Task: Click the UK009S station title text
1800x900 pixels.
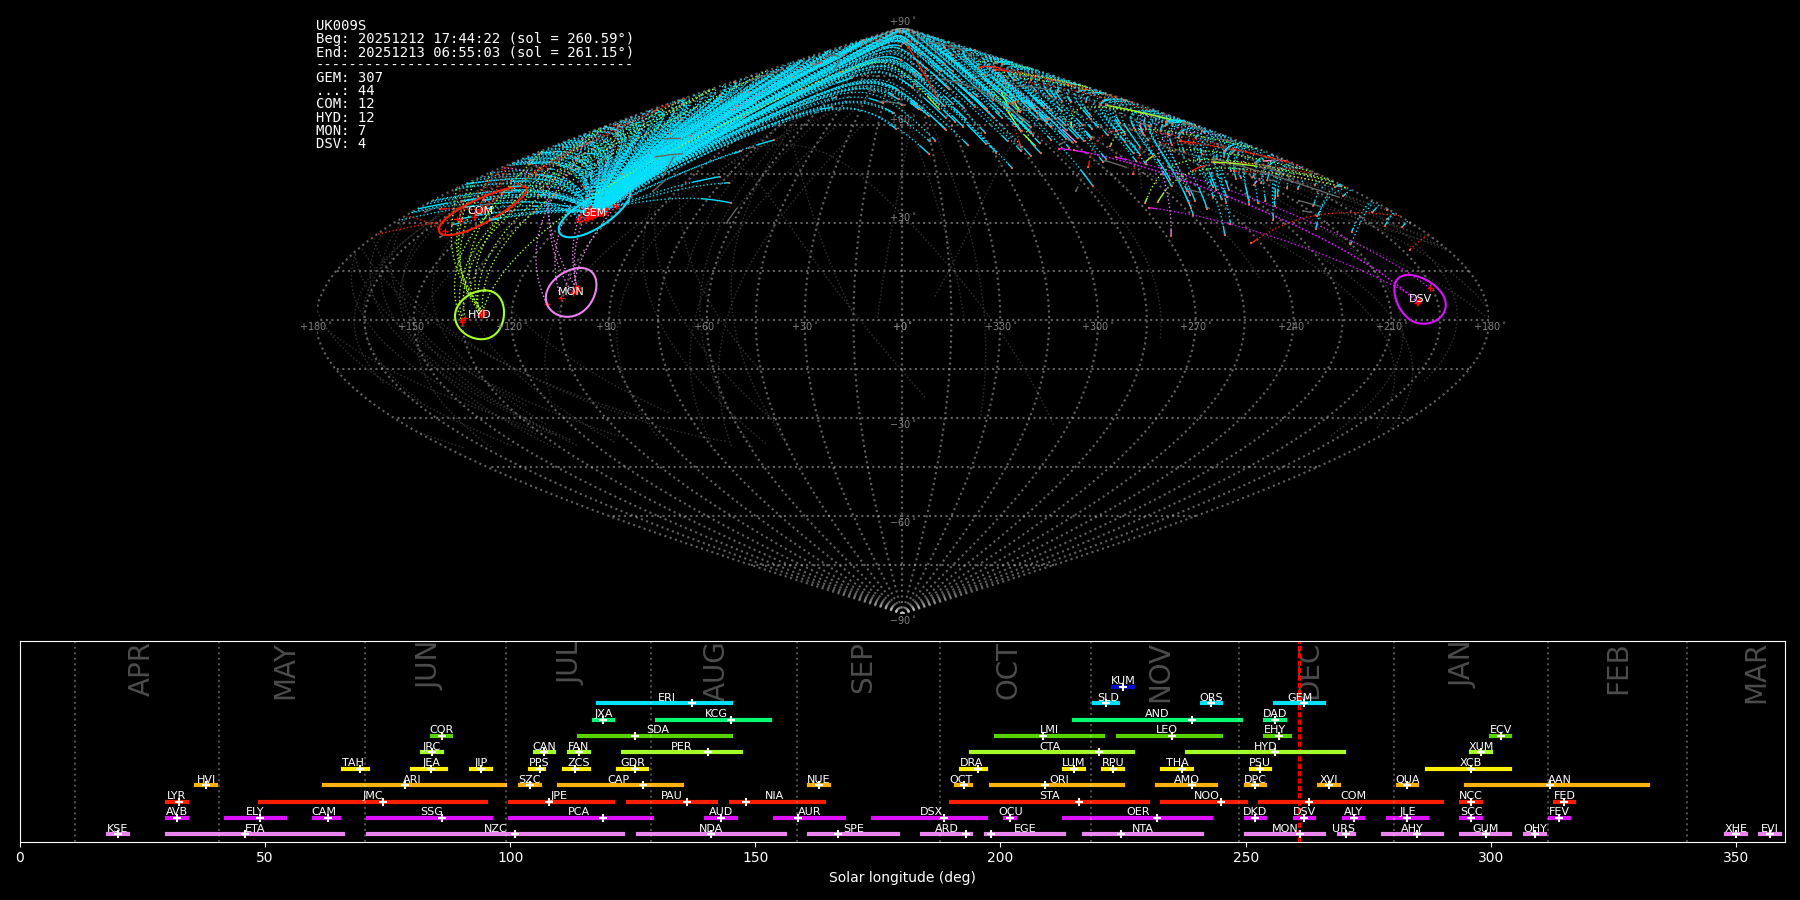Action: click(341, 26)
